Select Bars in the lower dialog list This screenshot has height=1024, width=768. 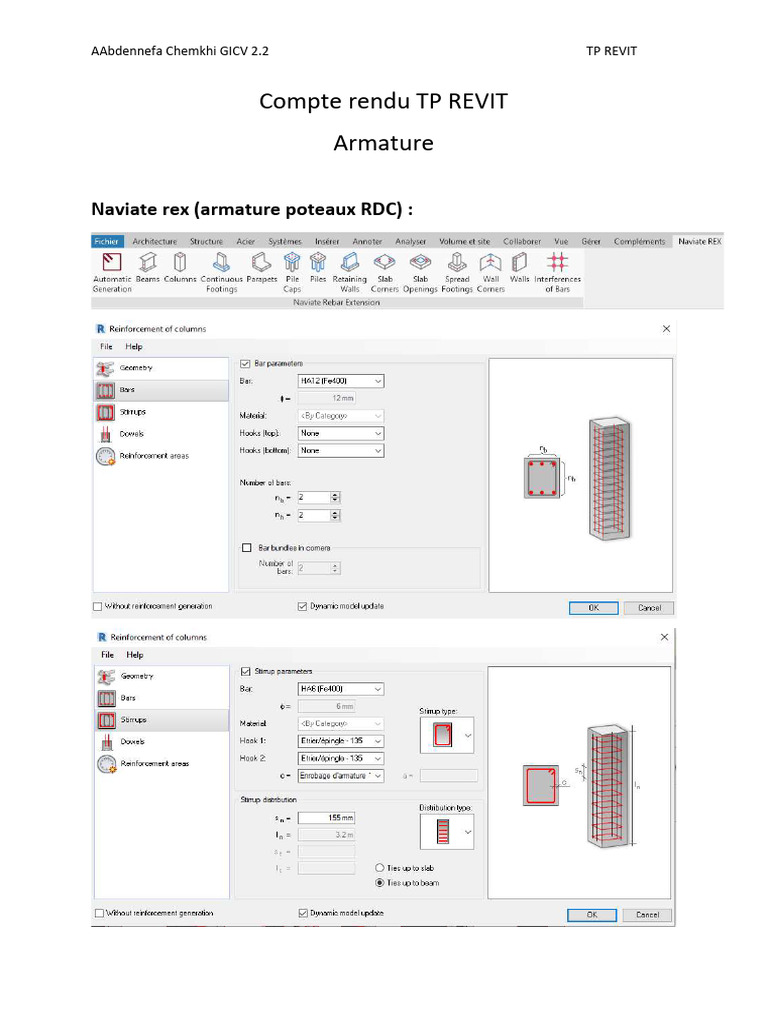tap(162, 698)
